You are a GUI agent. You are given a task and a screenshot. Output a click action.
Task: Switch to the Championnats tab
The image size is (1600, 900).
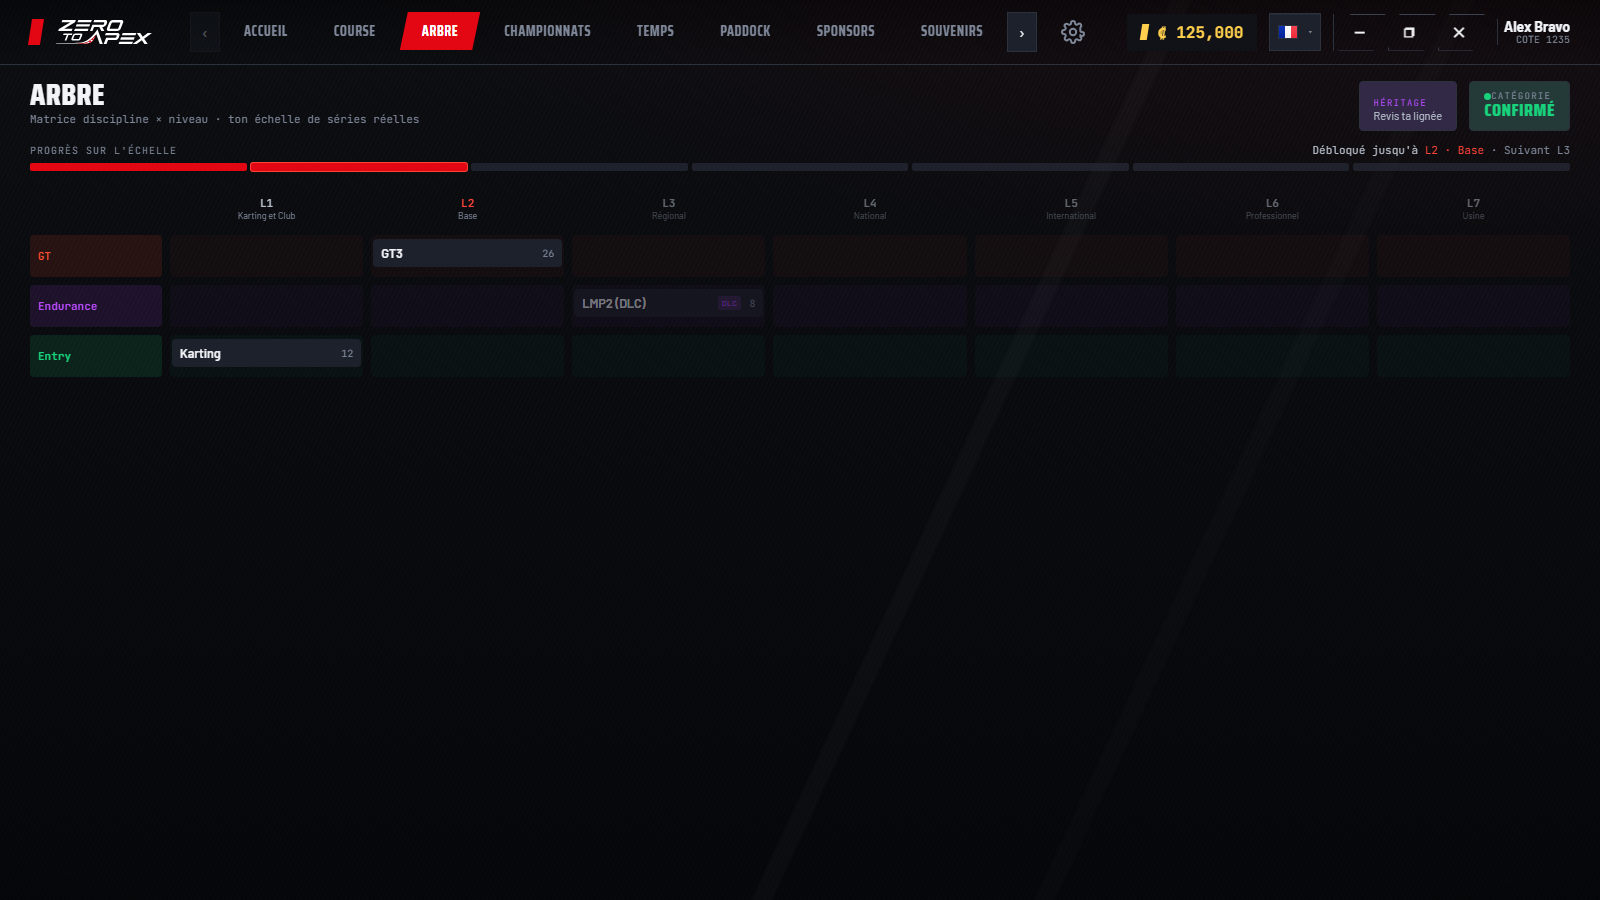(547, 31)
